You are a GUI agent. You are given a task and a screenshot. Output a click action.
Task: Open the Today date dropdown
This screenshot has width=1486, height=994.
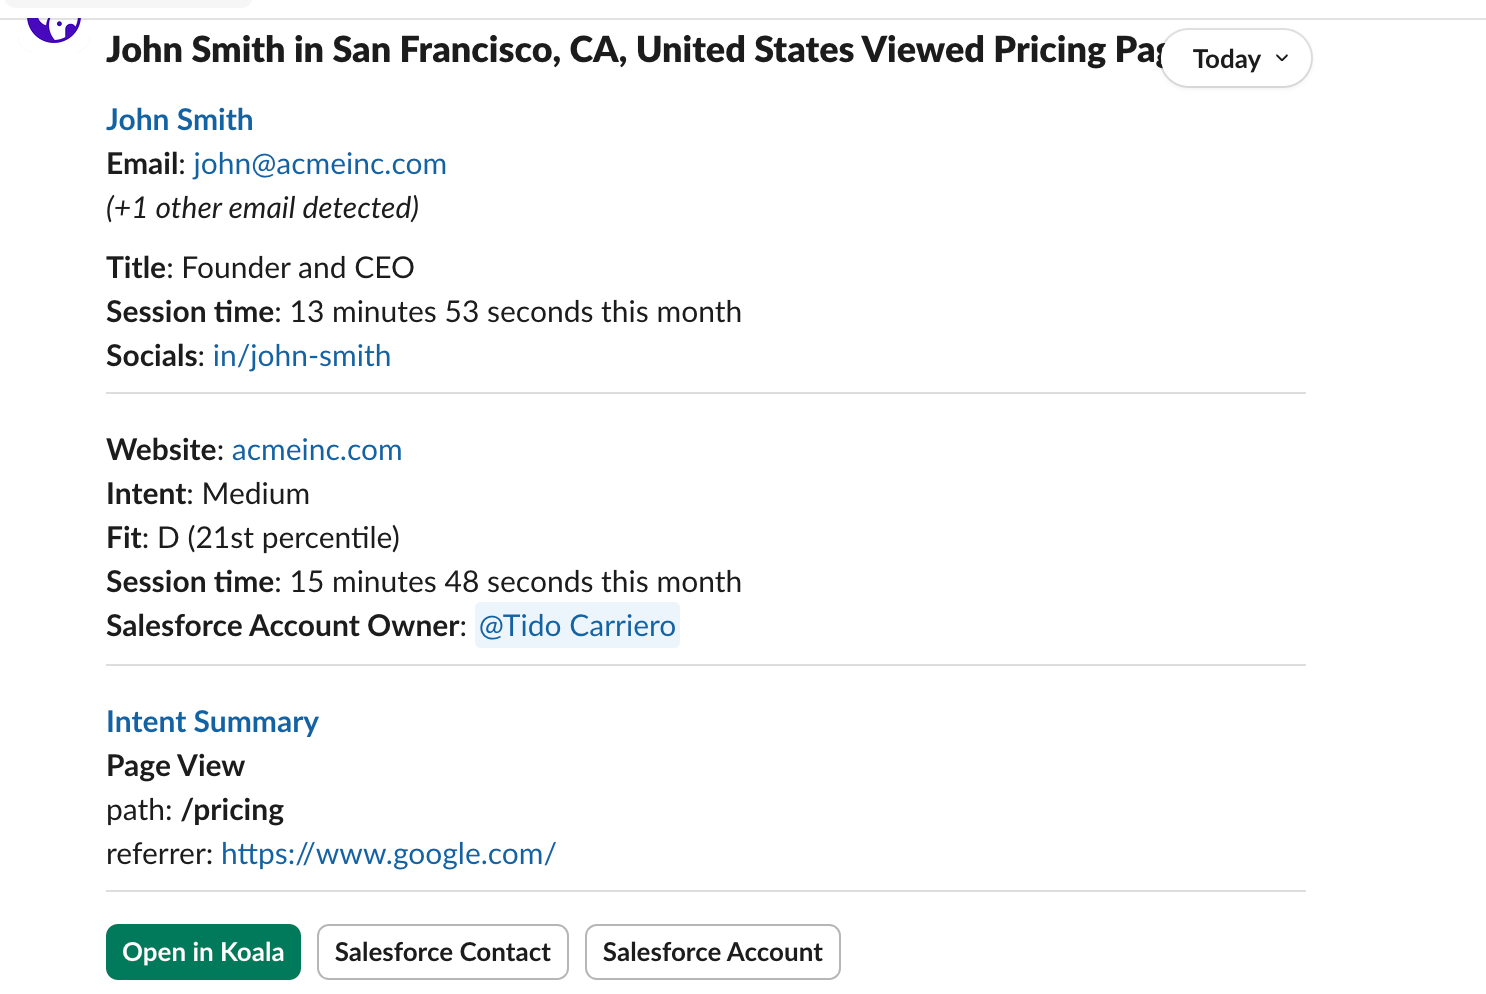(x=1236, y=59)
